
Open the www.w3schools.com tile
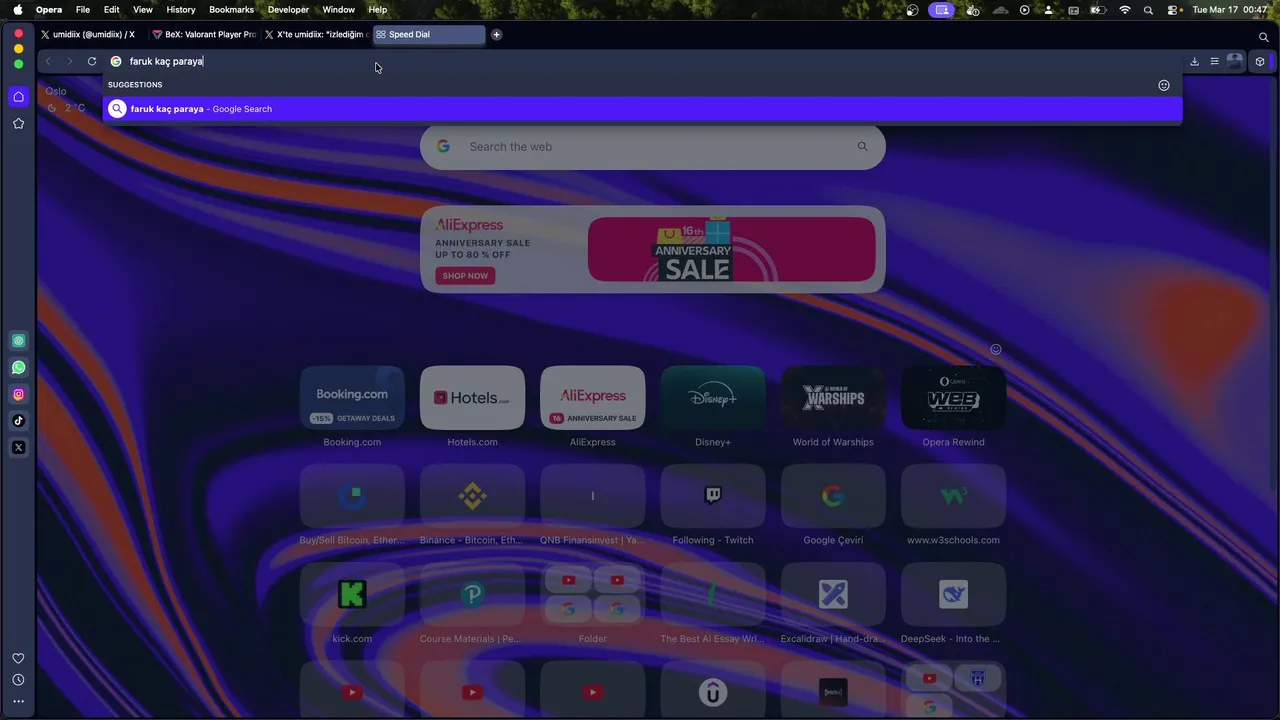tap(953, 496)
